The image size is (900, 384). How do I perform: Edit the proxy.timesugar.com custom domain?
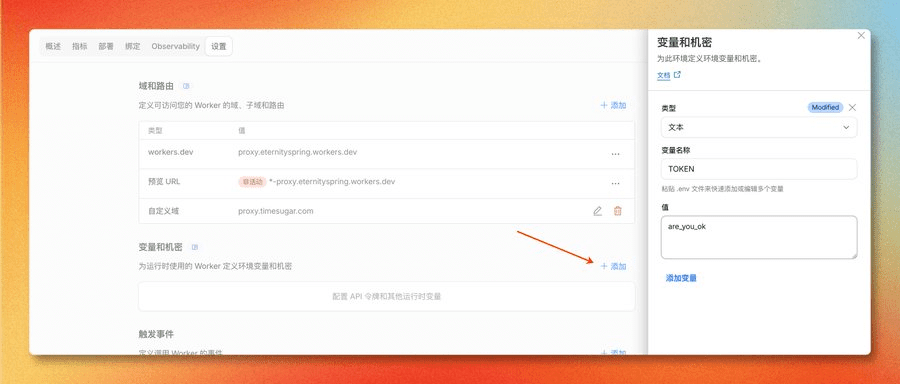[598, 211]
